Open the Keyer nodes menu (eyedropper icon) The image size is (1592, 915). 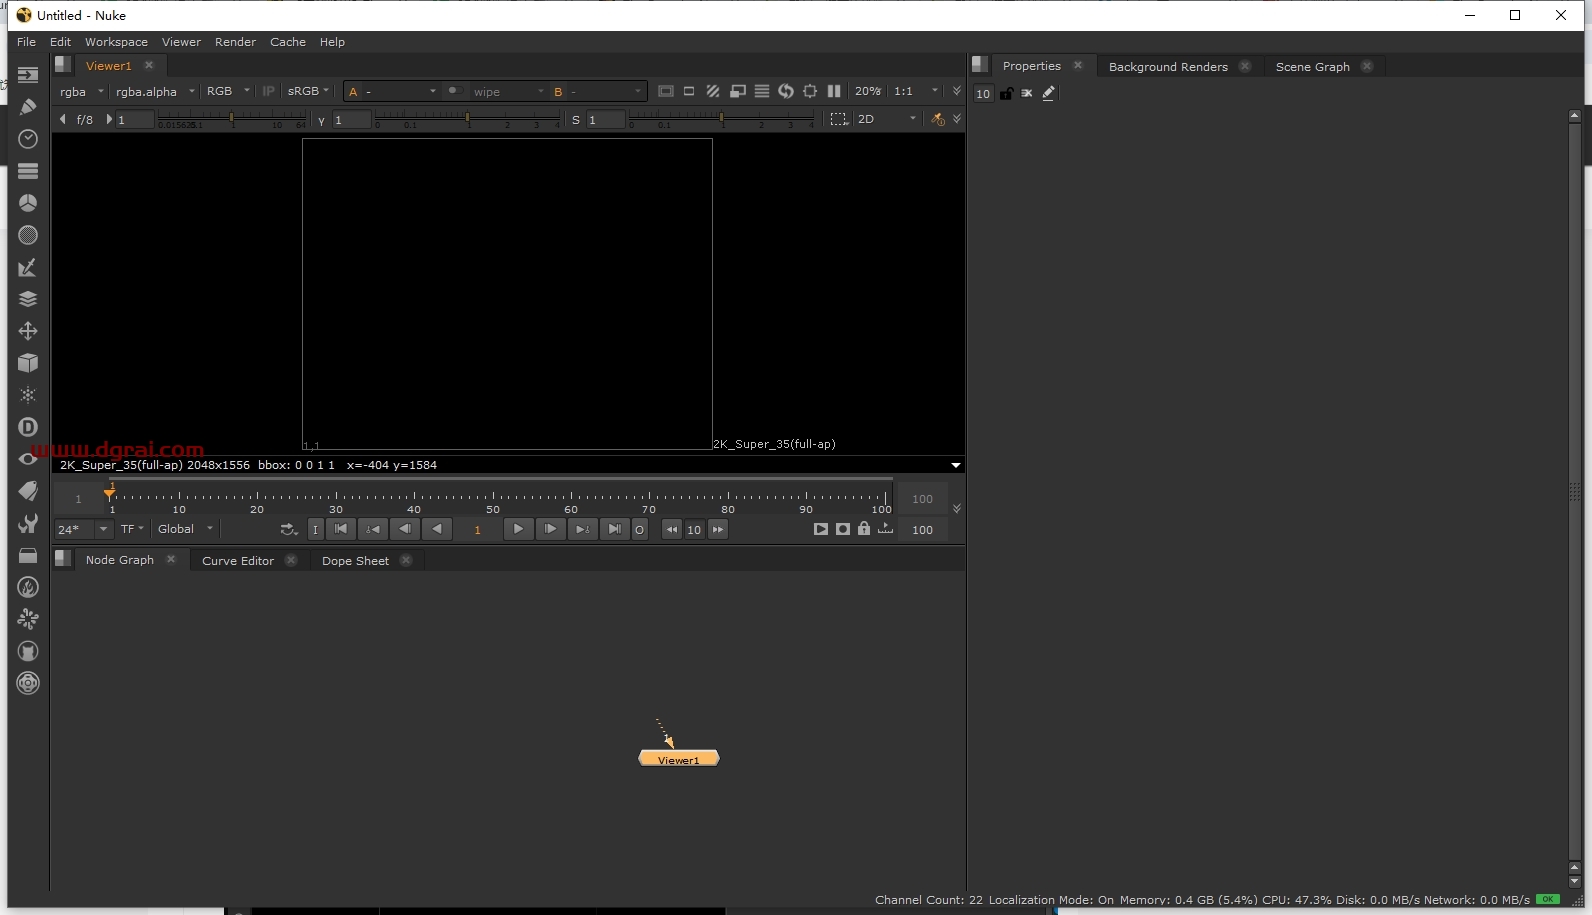click(28, 267)
